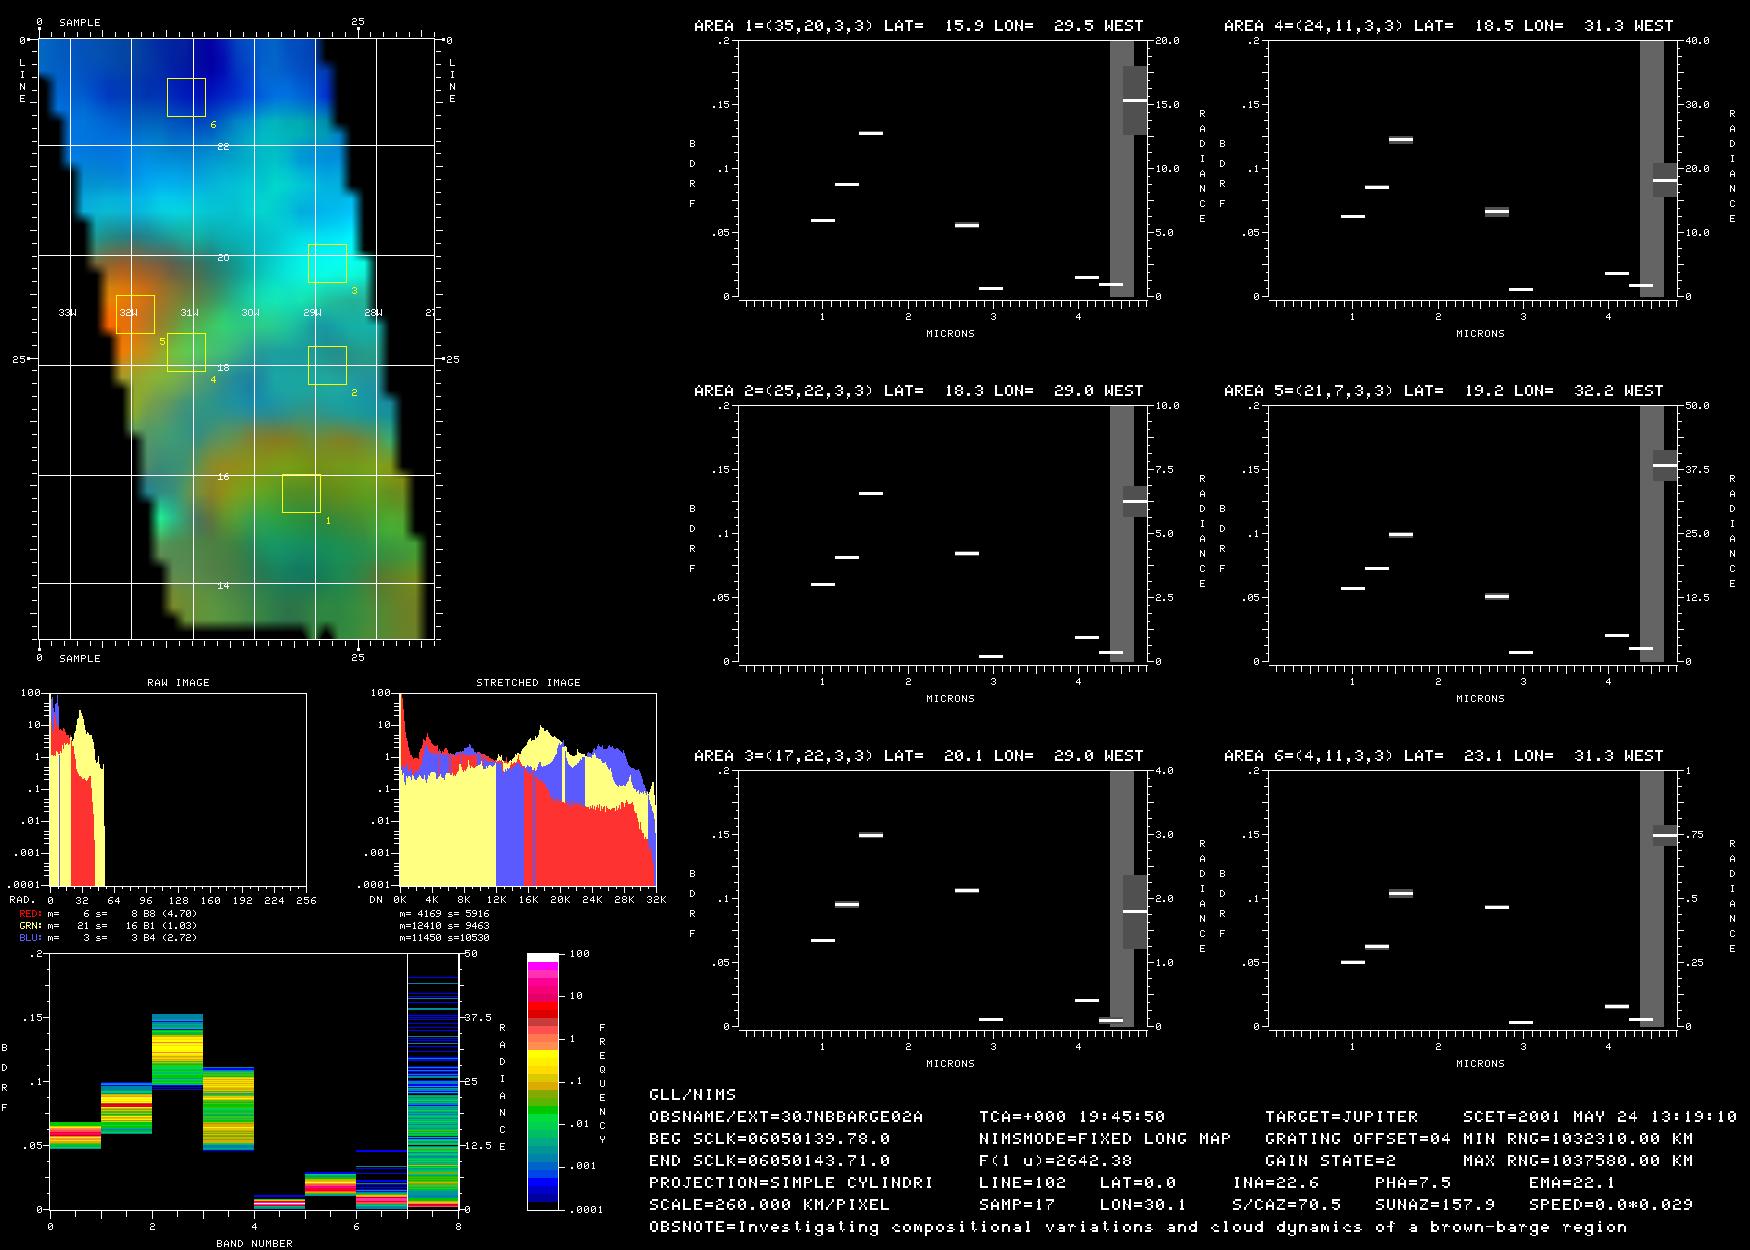Click the OBSNAME/EXT=30JNBBARGE02A field
This screenshot has height=1250, width=1750.
786,1117
